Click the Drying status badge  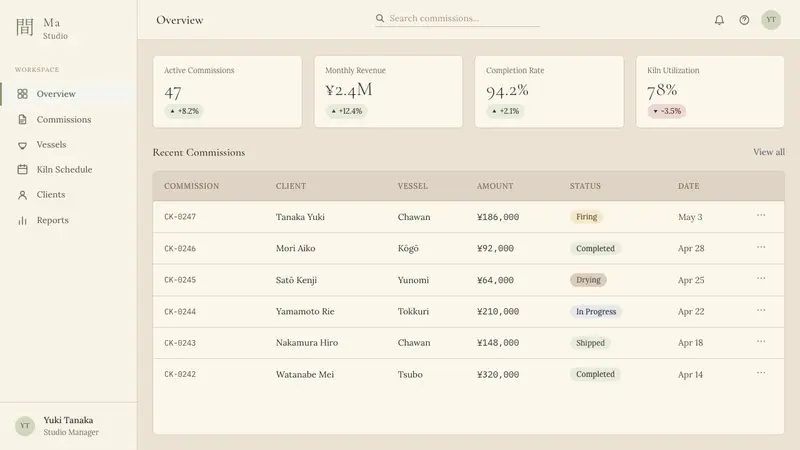pyautogui.click(x=588, y=280)
